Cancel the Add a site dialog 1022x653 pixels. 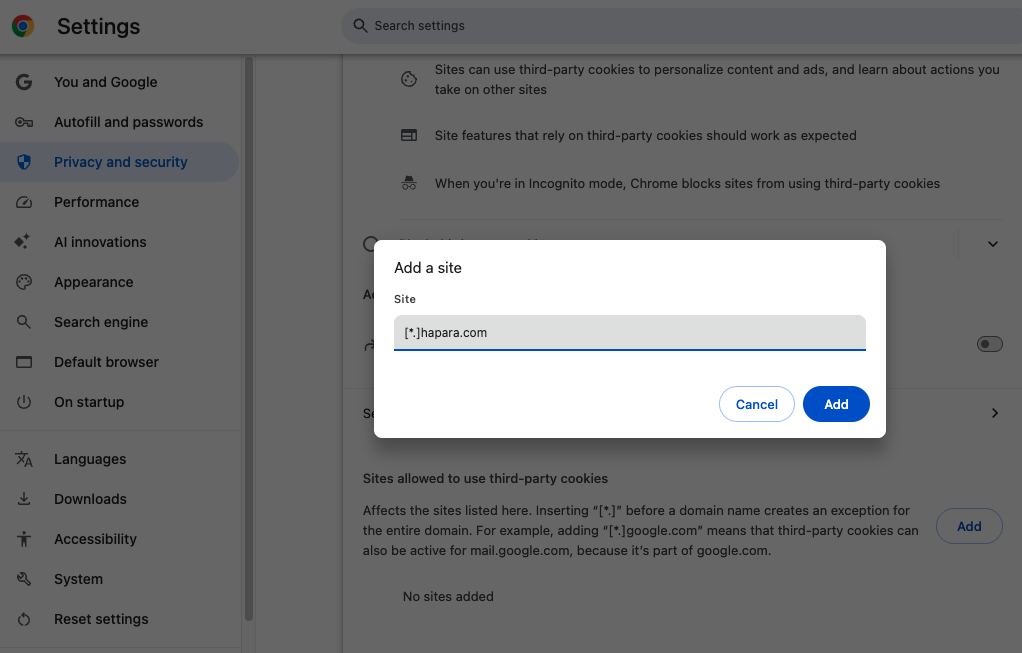coord(757,404)
